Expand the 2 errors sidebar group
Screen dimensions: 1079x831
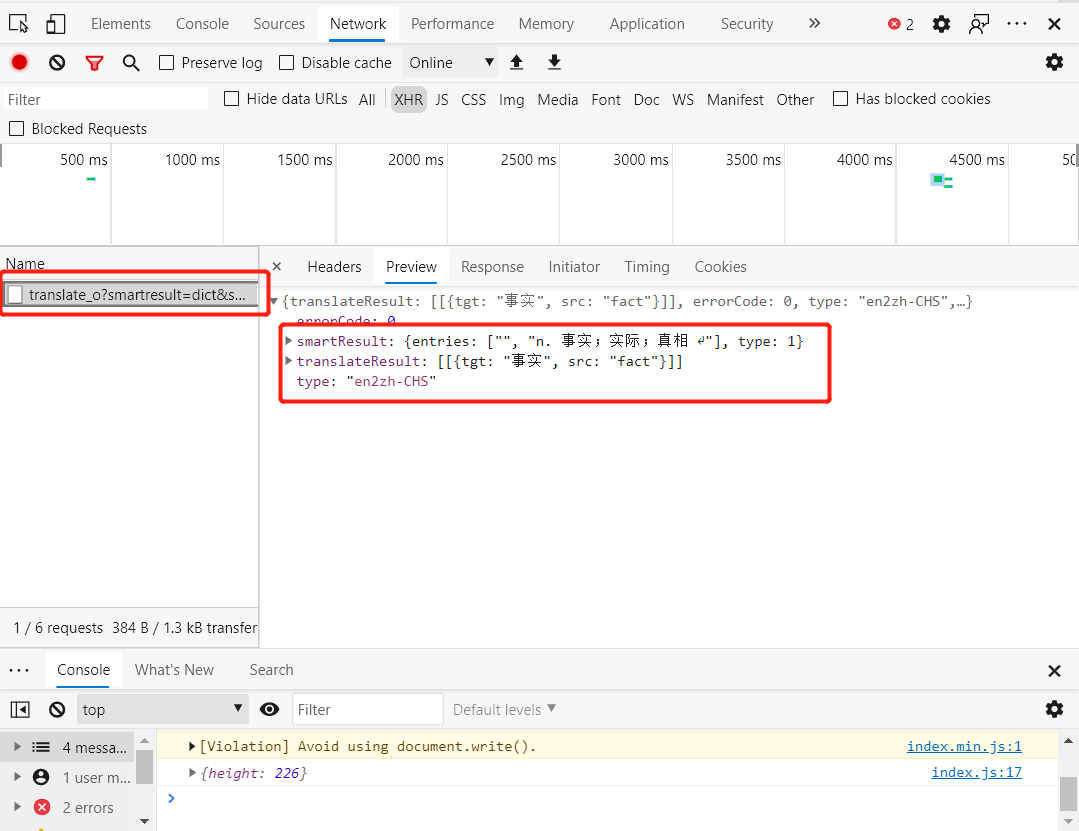point(17,806)
